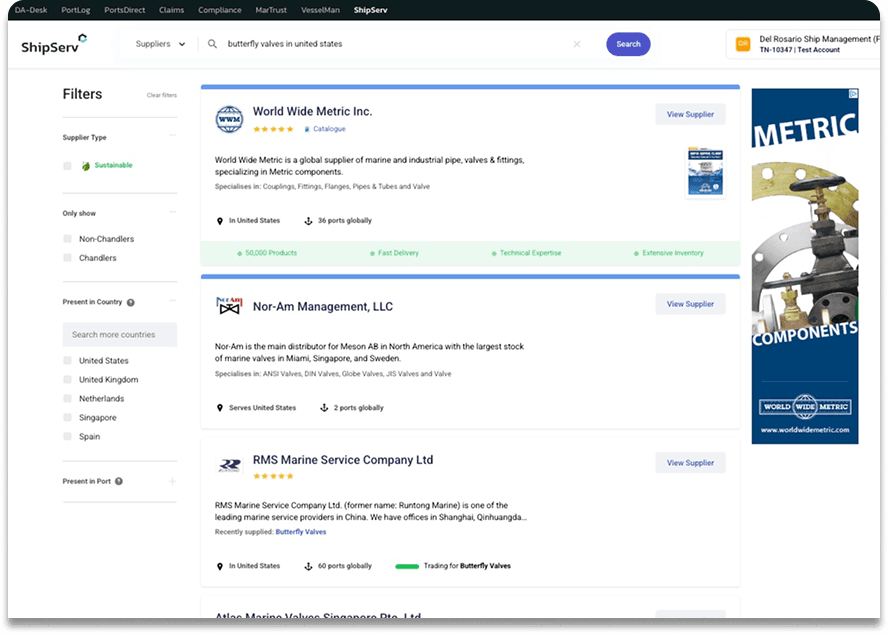Click the ad info icon on banner
This screenshot has width=888, height=634.
coord(853,93)
